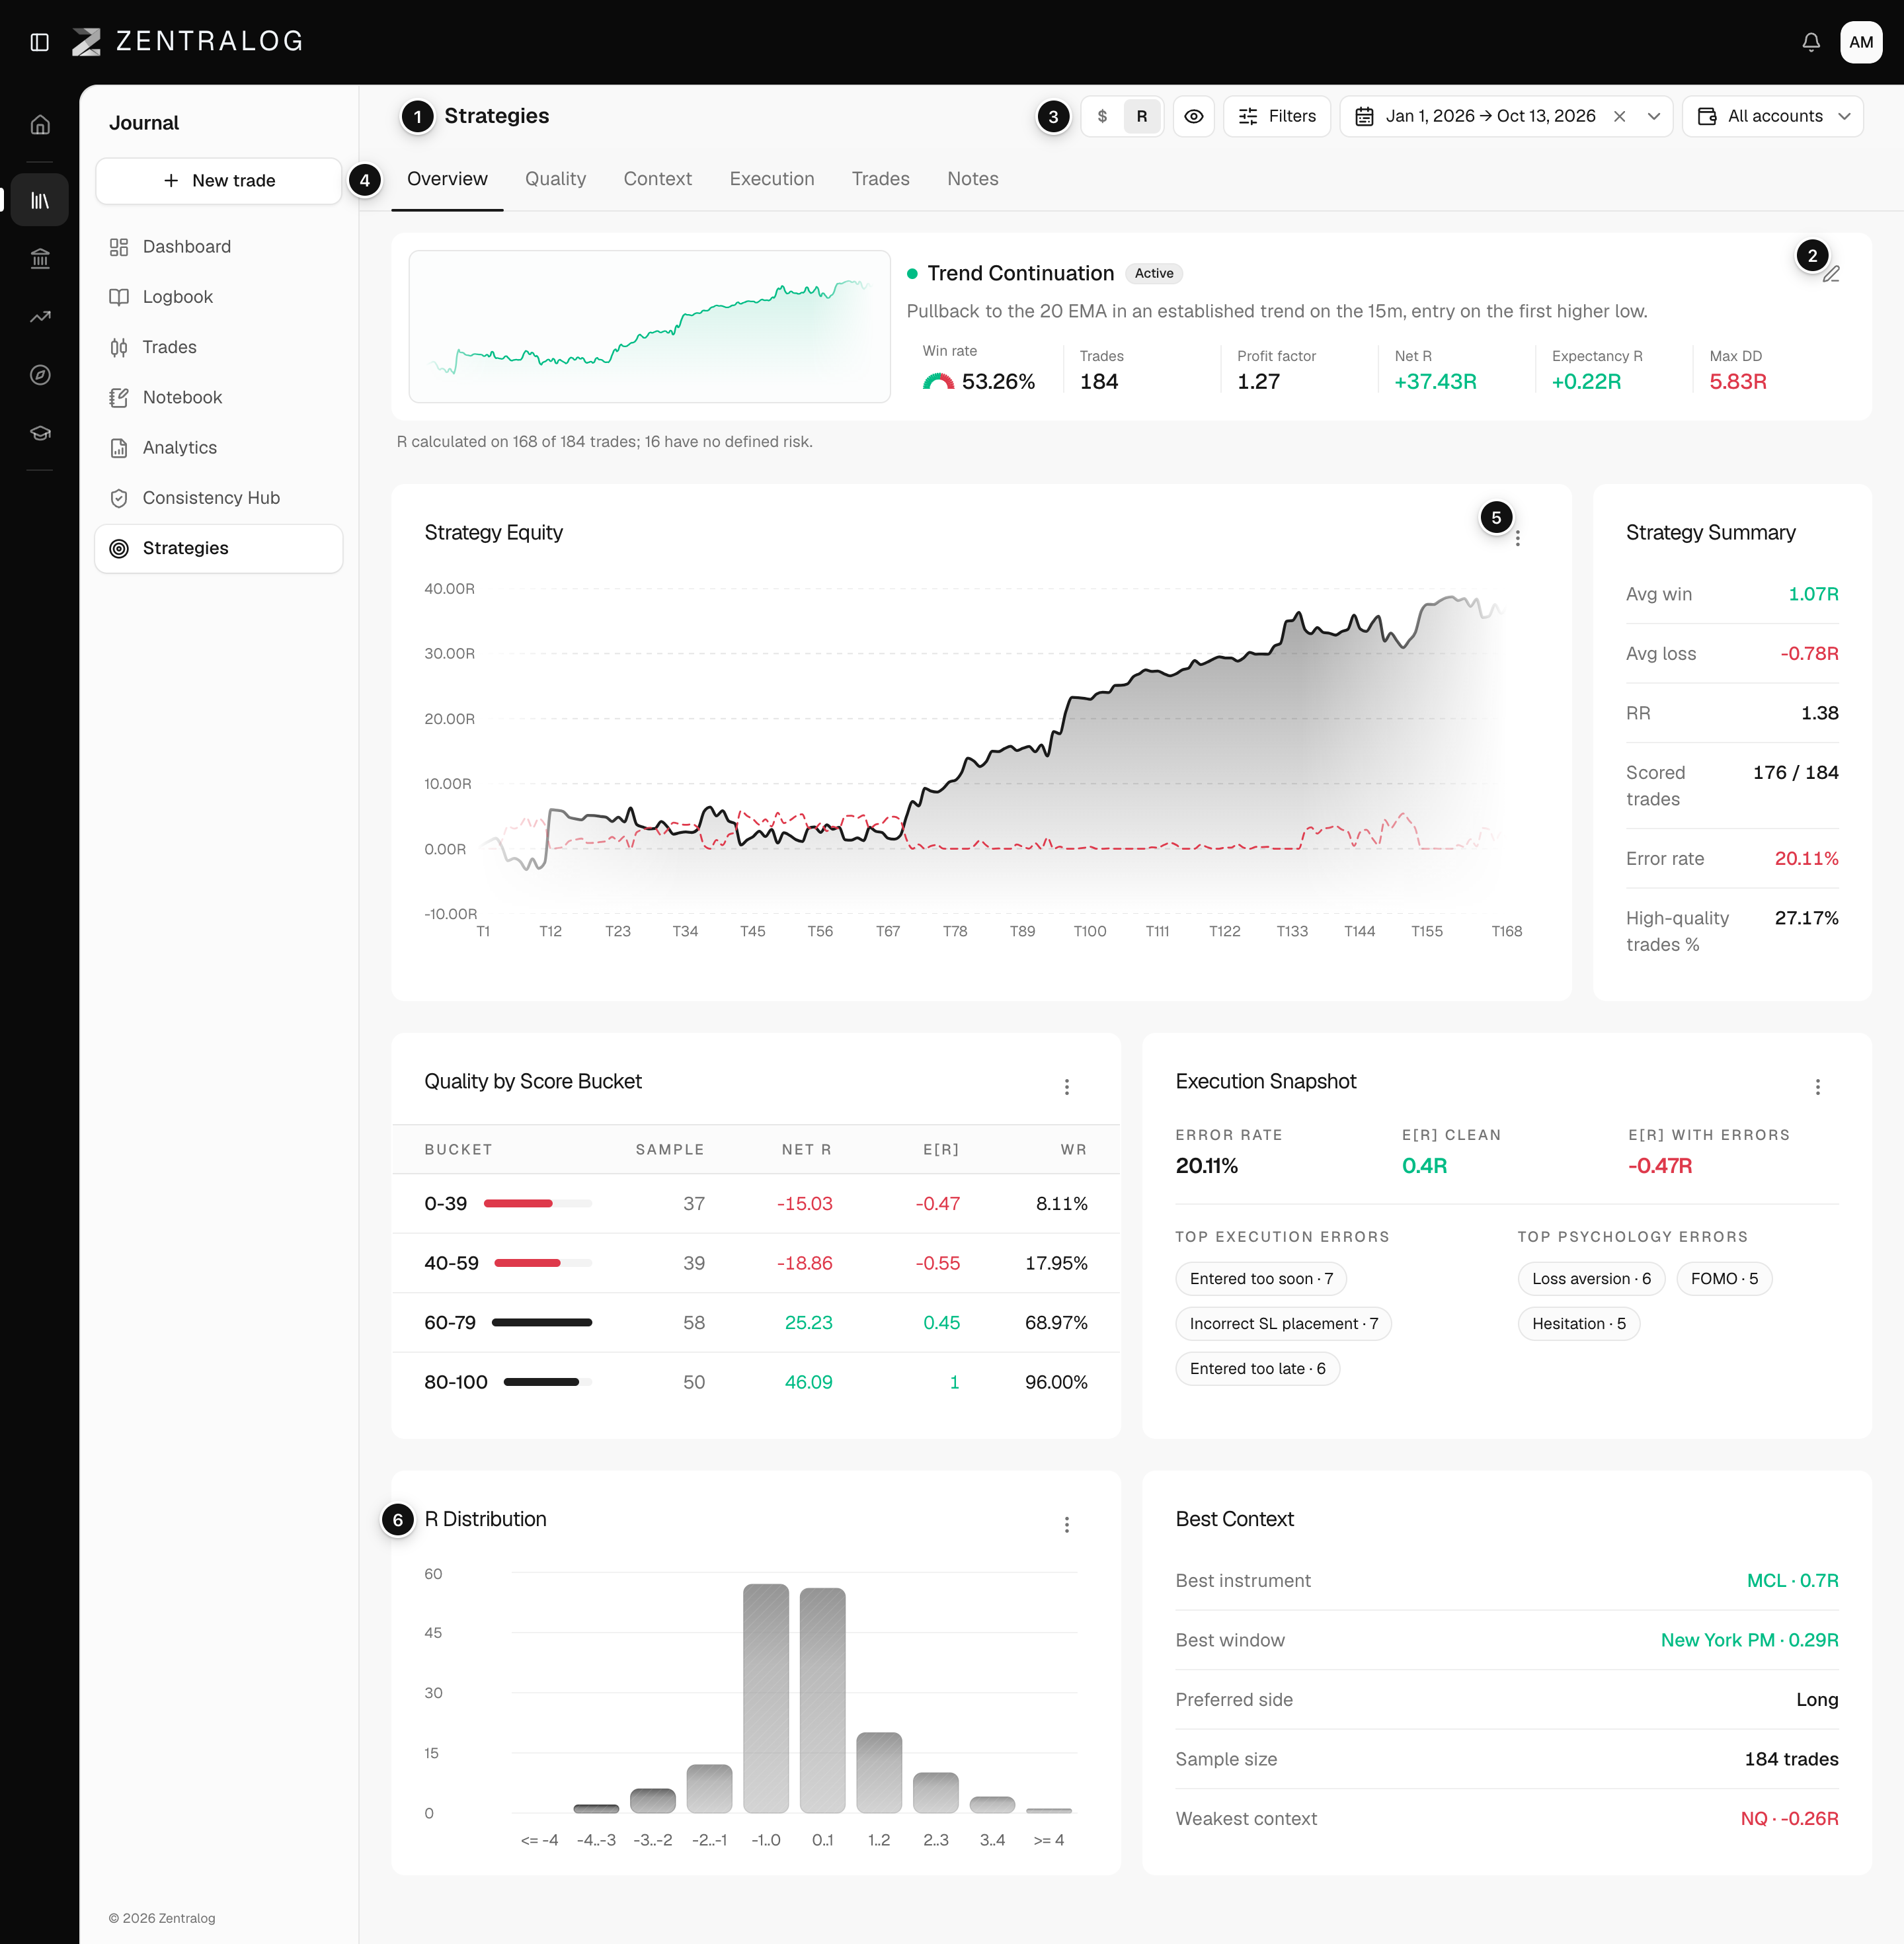Open the graduation cap rail icon
This screenshot has height=1944, width=1904.
pos(40,433)
